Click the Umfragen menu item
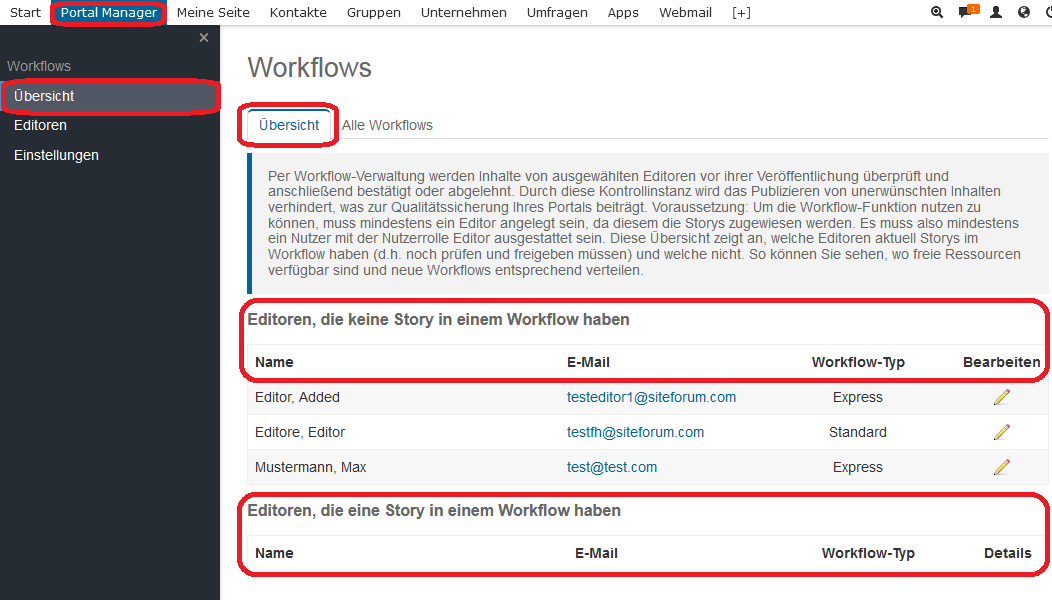Image resolution: width=1052 pixels, height=600 pixels. (x=557, y=12)
